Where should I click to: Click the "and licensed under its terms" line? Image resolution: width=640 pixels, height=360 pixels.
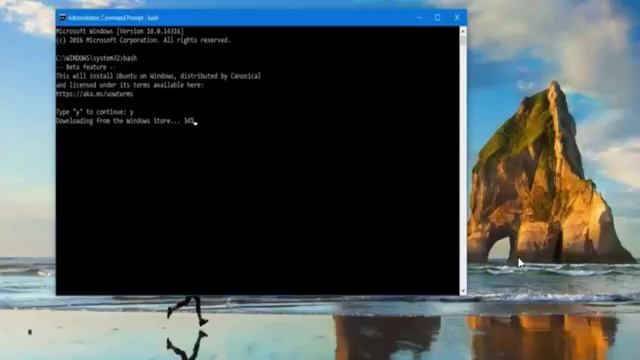coord(130,85)
